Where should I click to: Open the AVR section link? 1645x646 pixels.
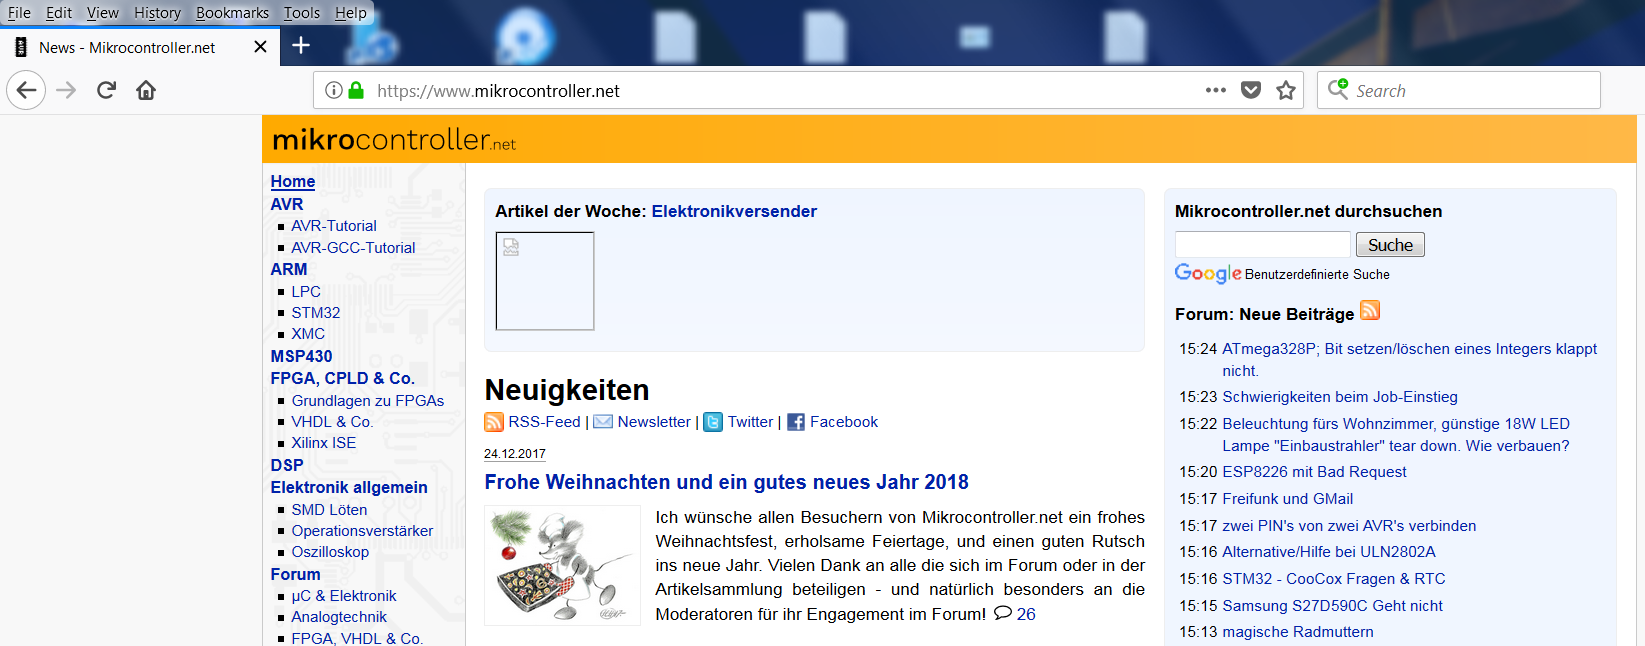287,204
